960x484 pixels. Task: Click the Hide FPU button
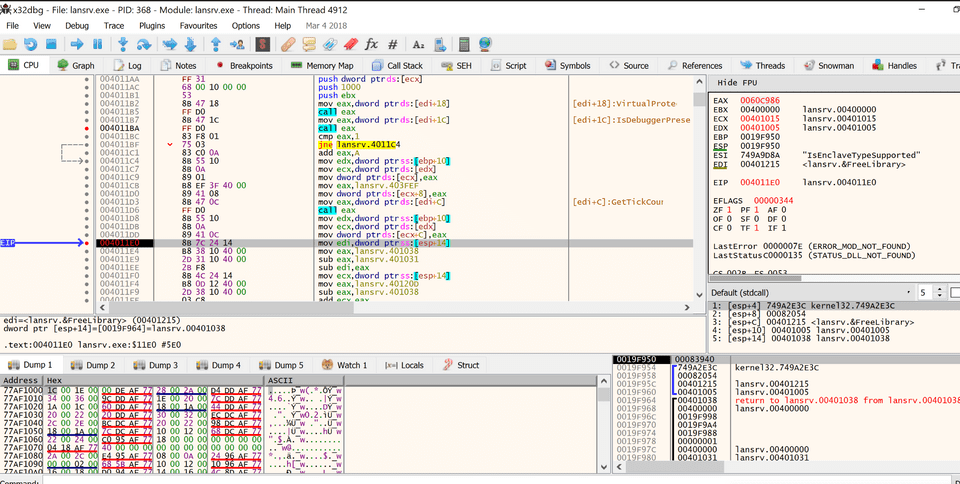(x=737, y=82)
